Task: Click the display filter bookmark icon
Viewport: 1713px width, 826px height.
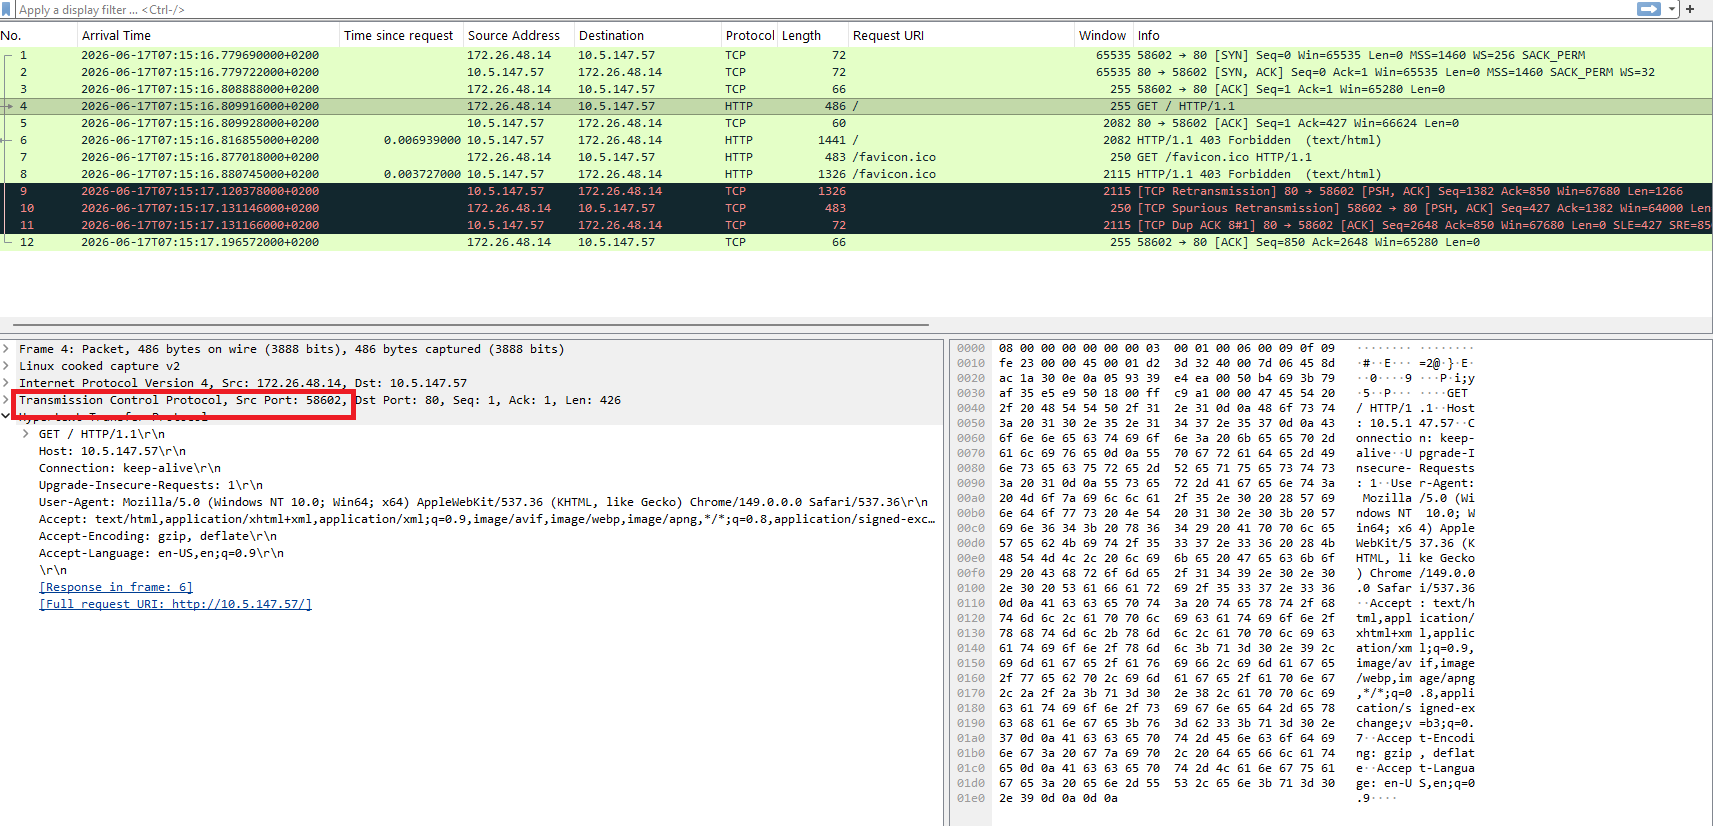Action: click(x=7, y=9)
